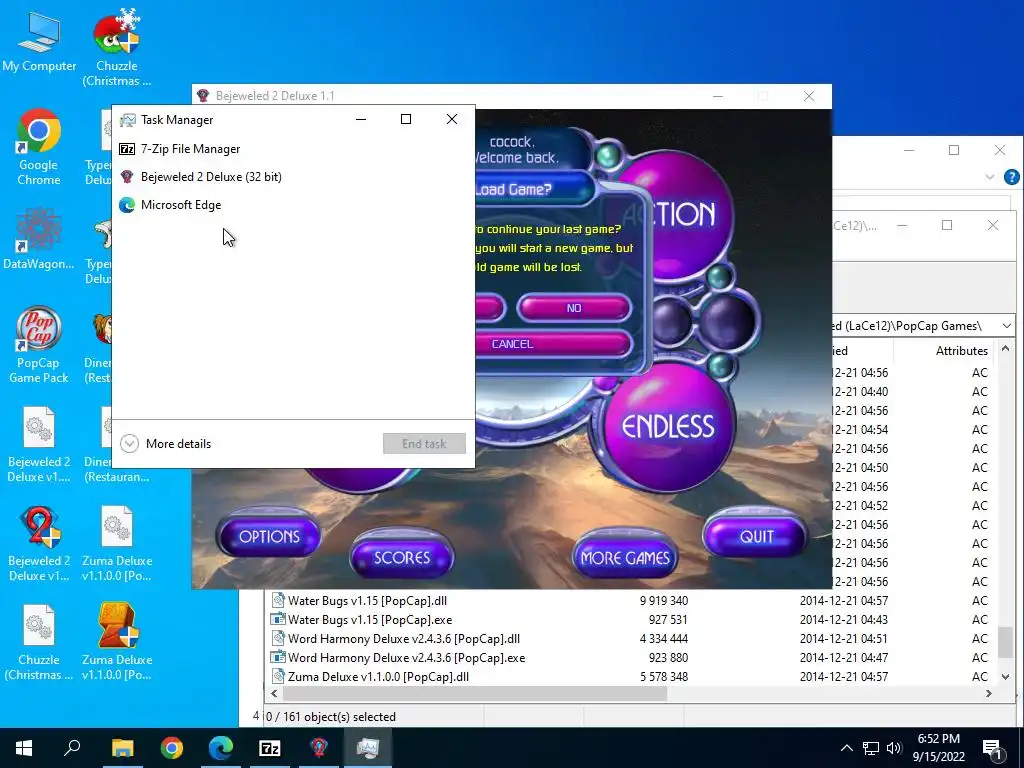Switch to Bejeweled 2 taskbar icon
1024x768 pixels.
coord(319,748)
